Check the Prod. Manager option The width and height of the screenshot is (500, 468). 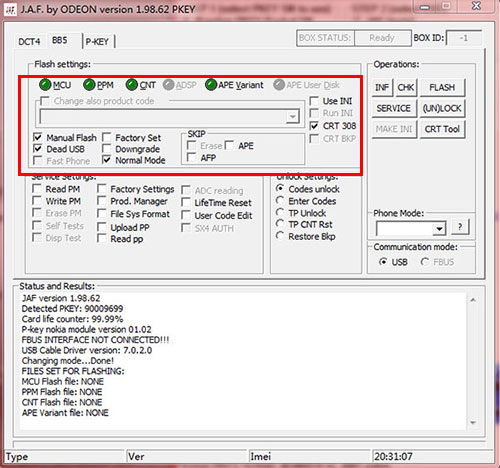point(102,201)
